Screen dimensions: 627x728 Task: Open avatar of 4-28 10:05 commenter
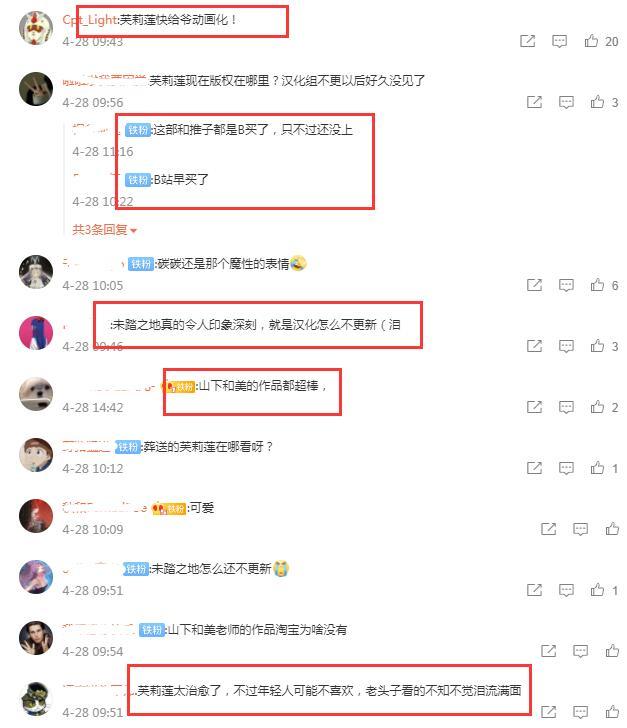coord(36,272)
